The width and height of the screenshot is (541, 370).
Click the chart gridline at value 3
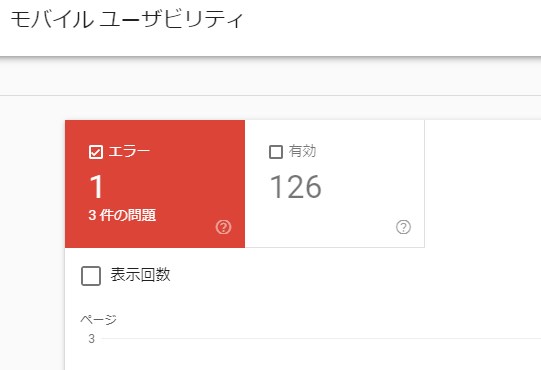(321, 339)
